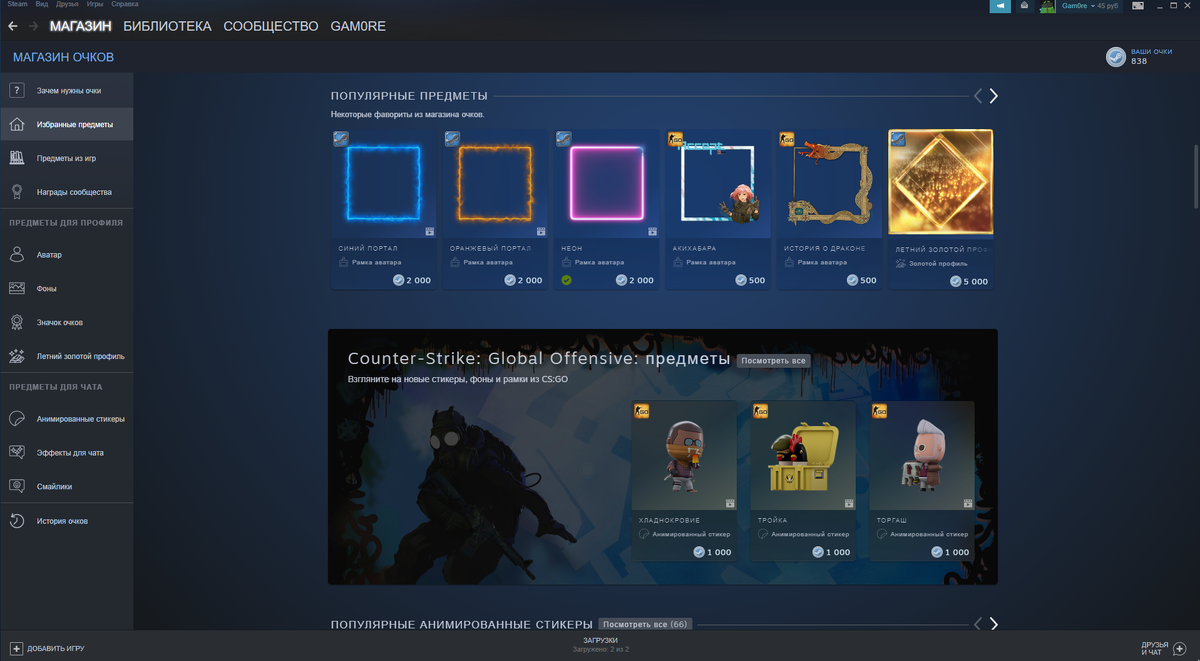Click the Магазин очков heading link
Viewport: 1200px width, 661px height.
[x=63, y=57]
